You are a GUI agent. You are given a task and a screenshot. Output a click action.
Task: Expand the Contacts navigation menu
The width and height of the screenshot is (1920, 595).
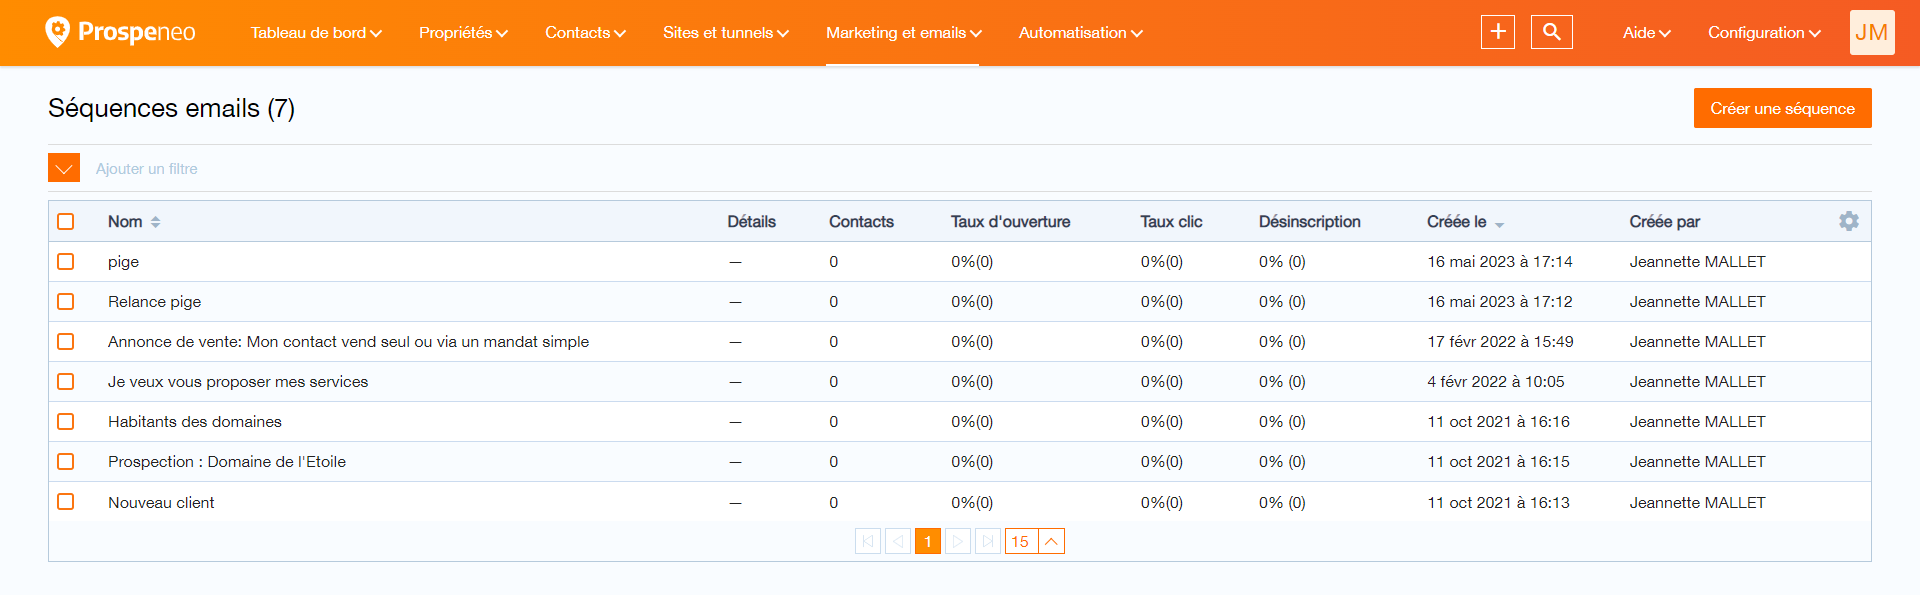coord(585,33)
